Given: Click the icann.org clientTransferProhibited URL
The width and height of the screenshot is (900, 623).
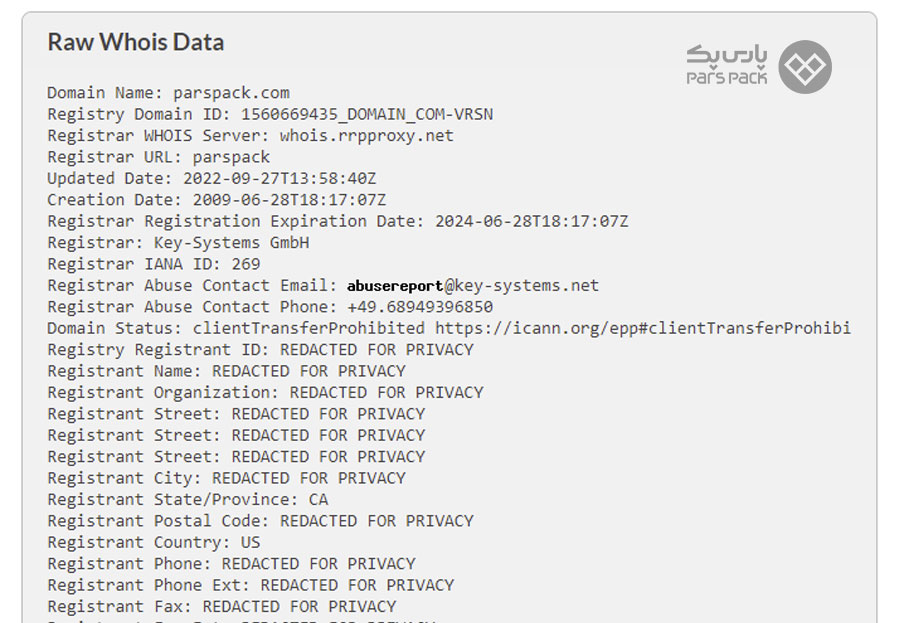Looking at the screenshot, I should pyautogui.click(x=643, y=328).
